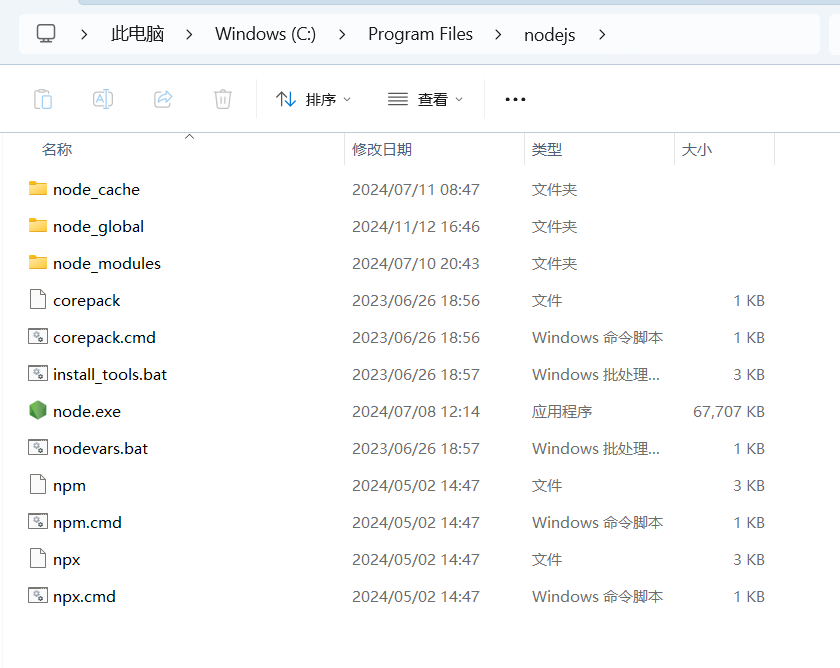The image size is (840, 668).
Task: Select the install_tools.bat file name
Action: (110, 374)
